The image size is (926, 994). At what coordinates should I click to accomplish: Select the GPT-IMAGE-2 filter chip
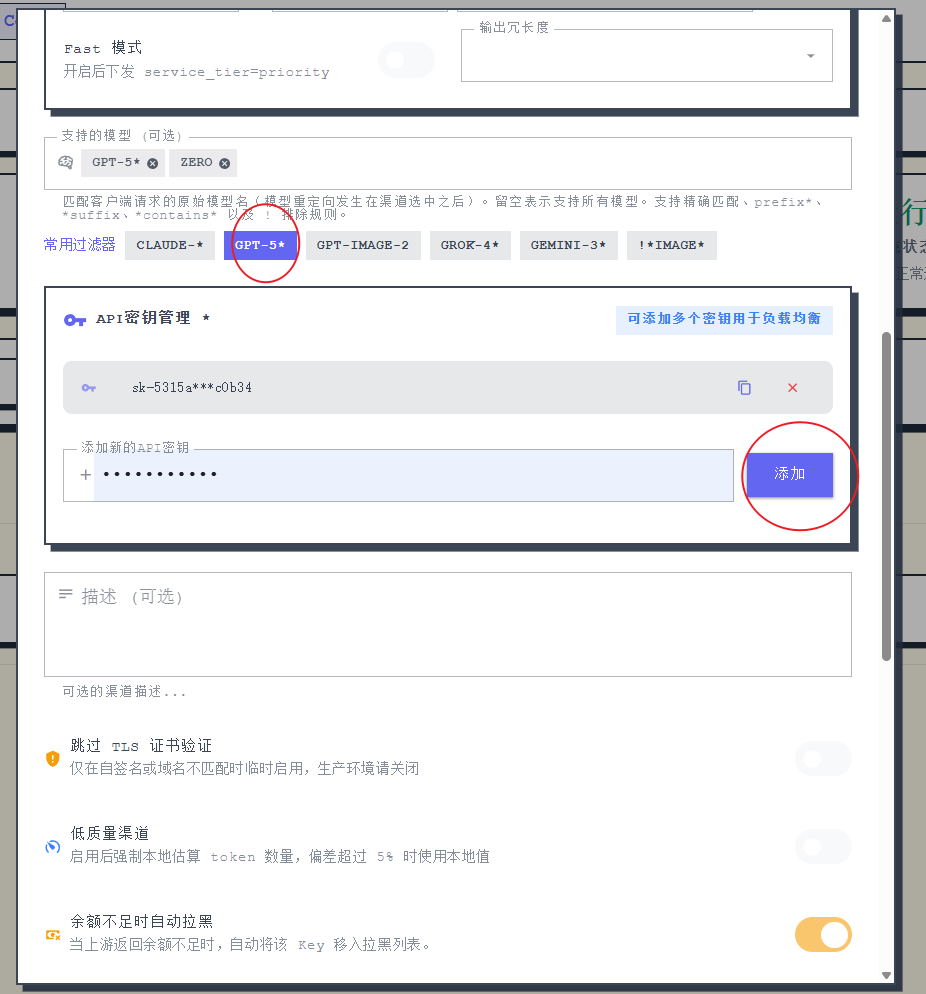pyautogui.click(x=363, y=245)
